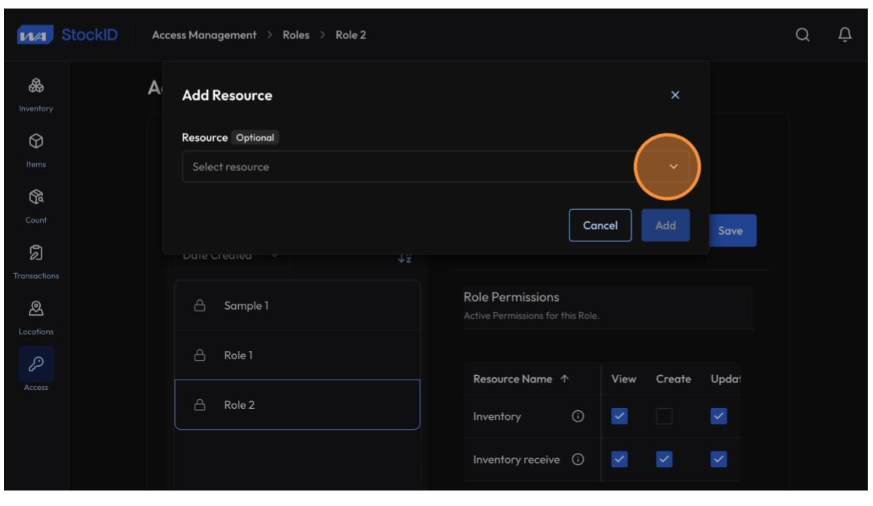Click the Inventory receive row label

516,459
